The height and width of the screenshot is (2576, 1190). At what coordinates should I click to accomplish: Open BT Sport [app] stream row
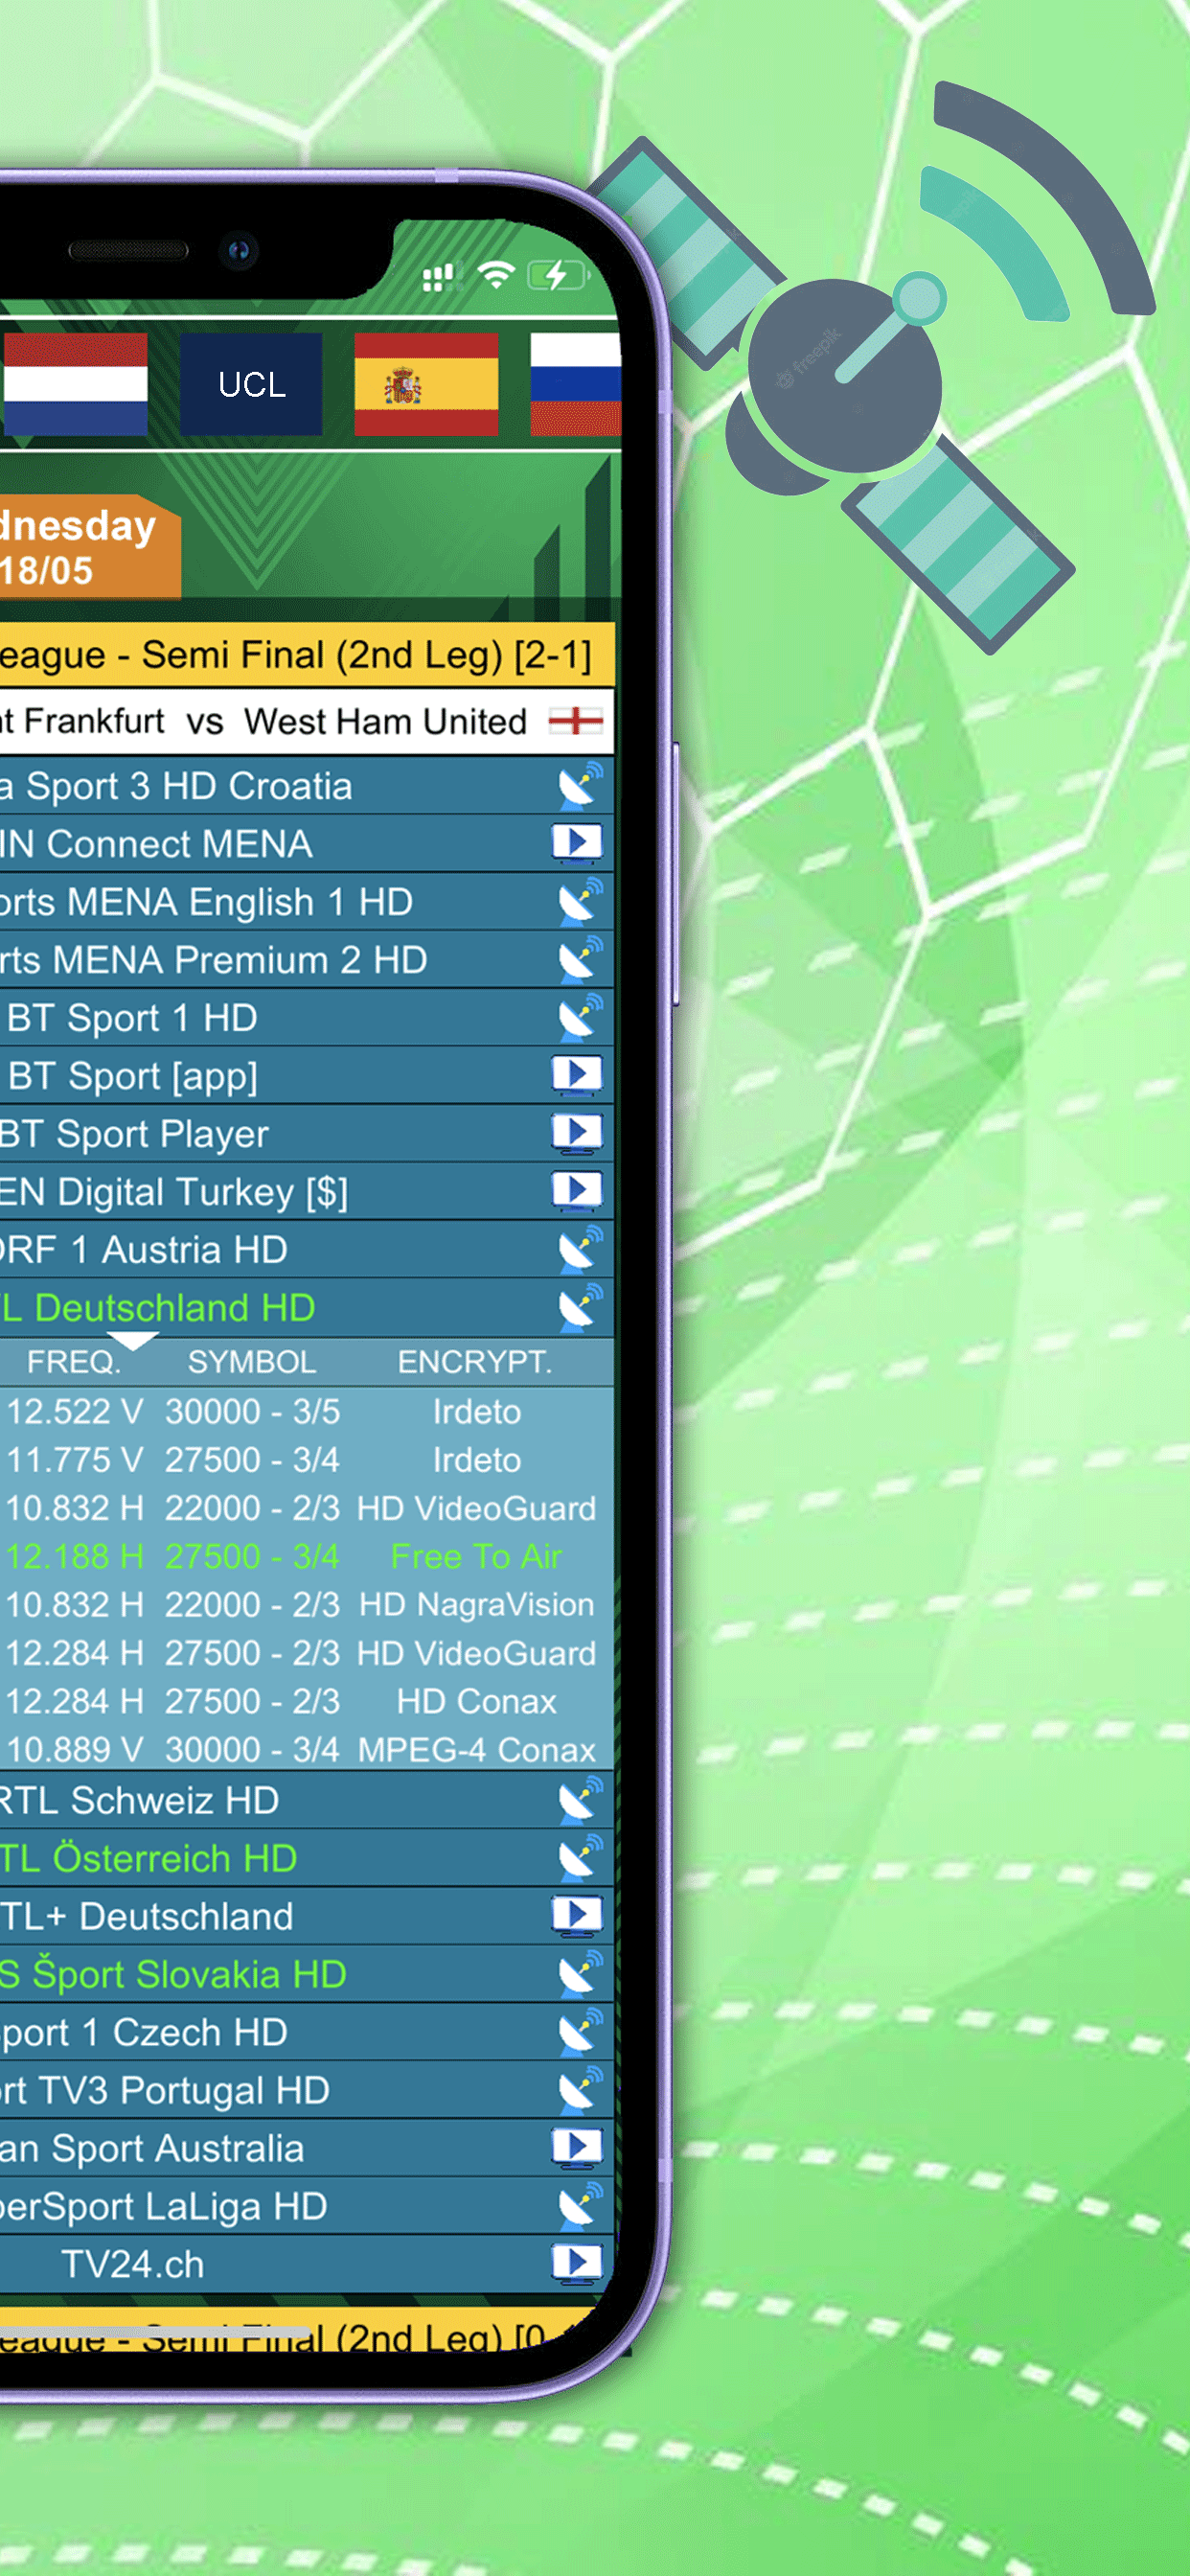pyautogui.click(x=306, y=1076)
